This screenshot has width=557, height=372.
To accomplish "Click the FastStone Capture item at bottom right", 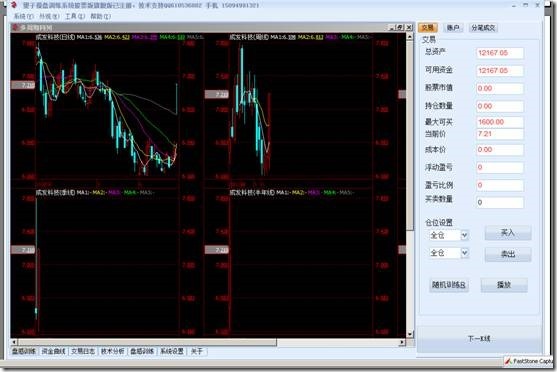I will 530,361.
